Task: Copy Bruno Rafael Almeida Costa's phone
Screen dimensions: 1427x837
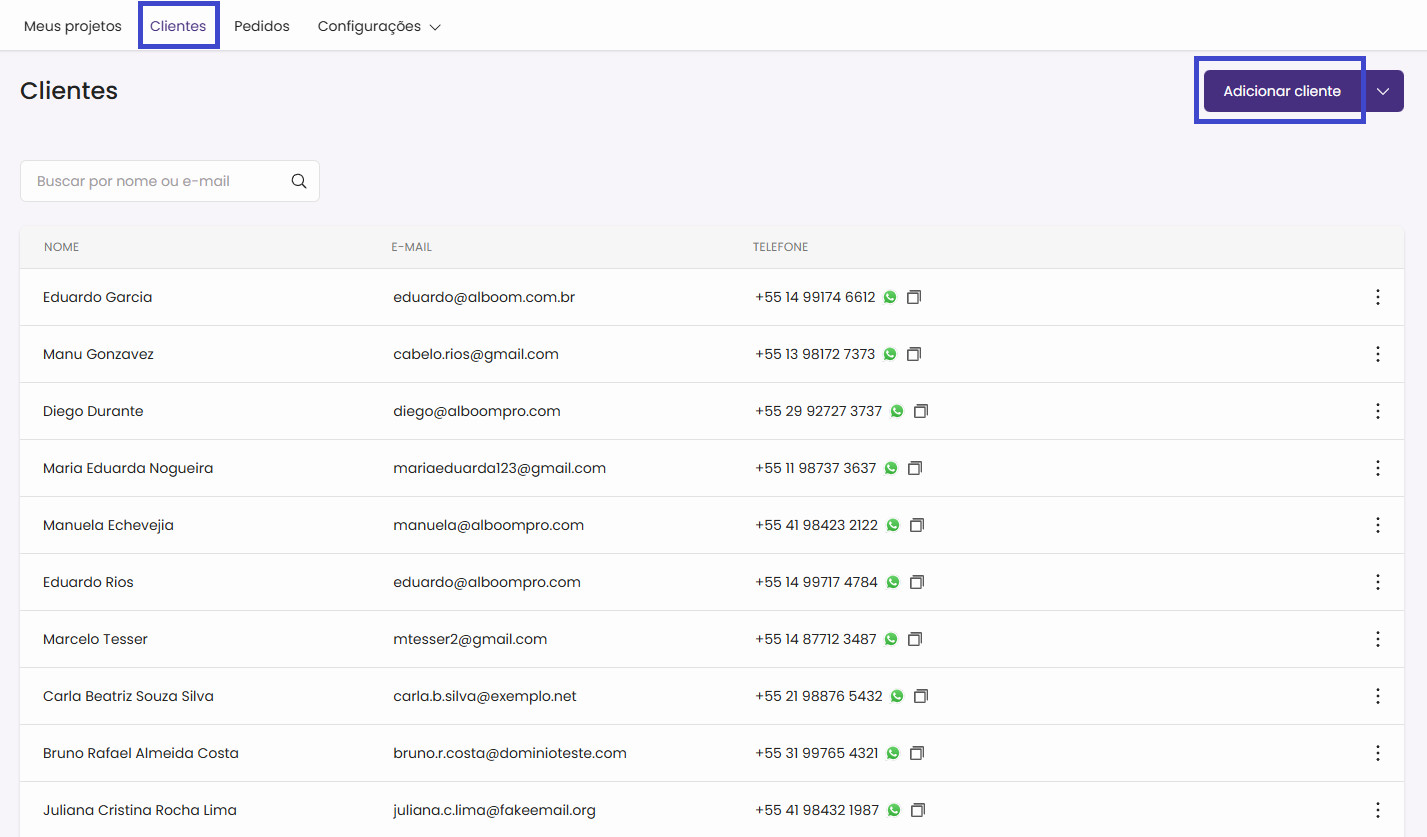Action: point(917,753)
